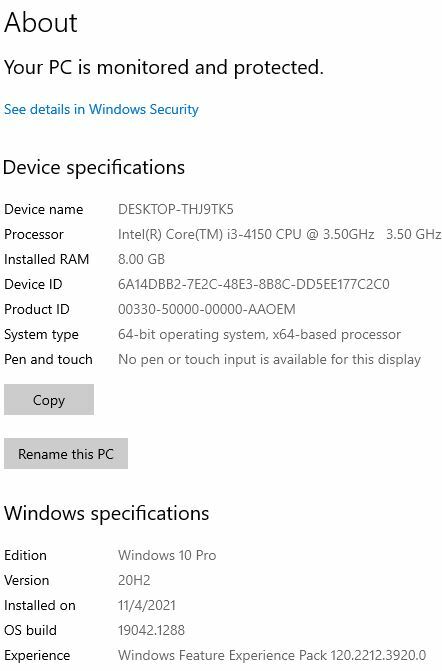Click the Installed on date 11/4/2021
The height and width of the screenshot is (671, 442).
(x=147, y=605)
